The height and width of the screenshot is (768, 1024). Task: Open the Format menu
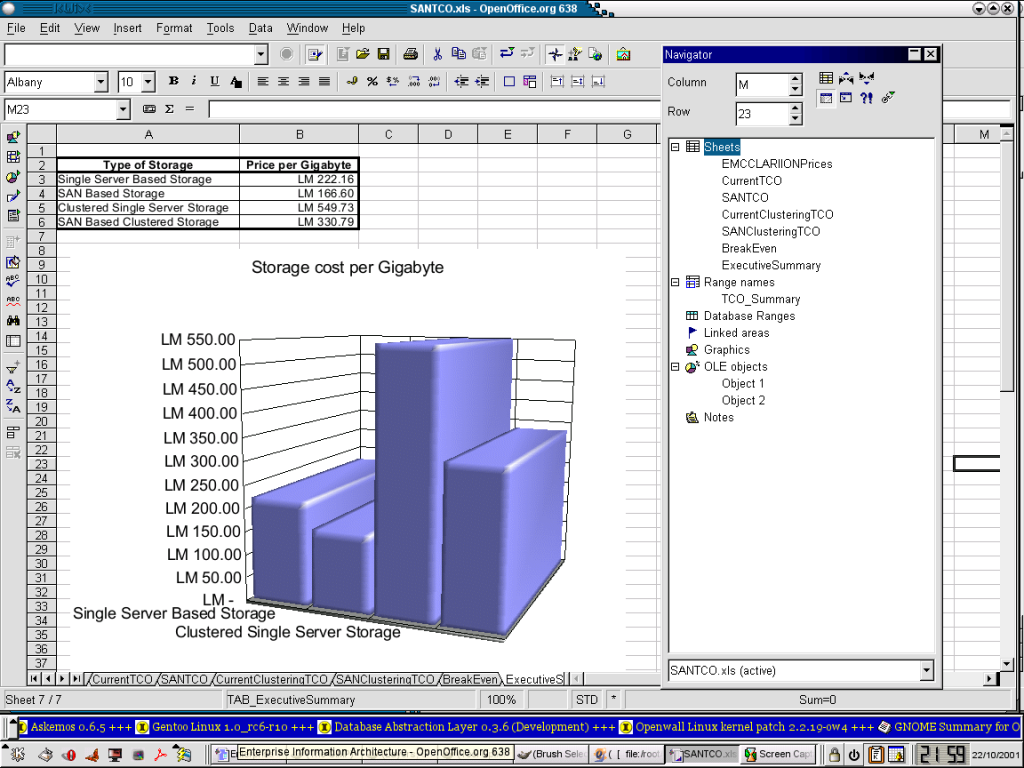[174, 28]
